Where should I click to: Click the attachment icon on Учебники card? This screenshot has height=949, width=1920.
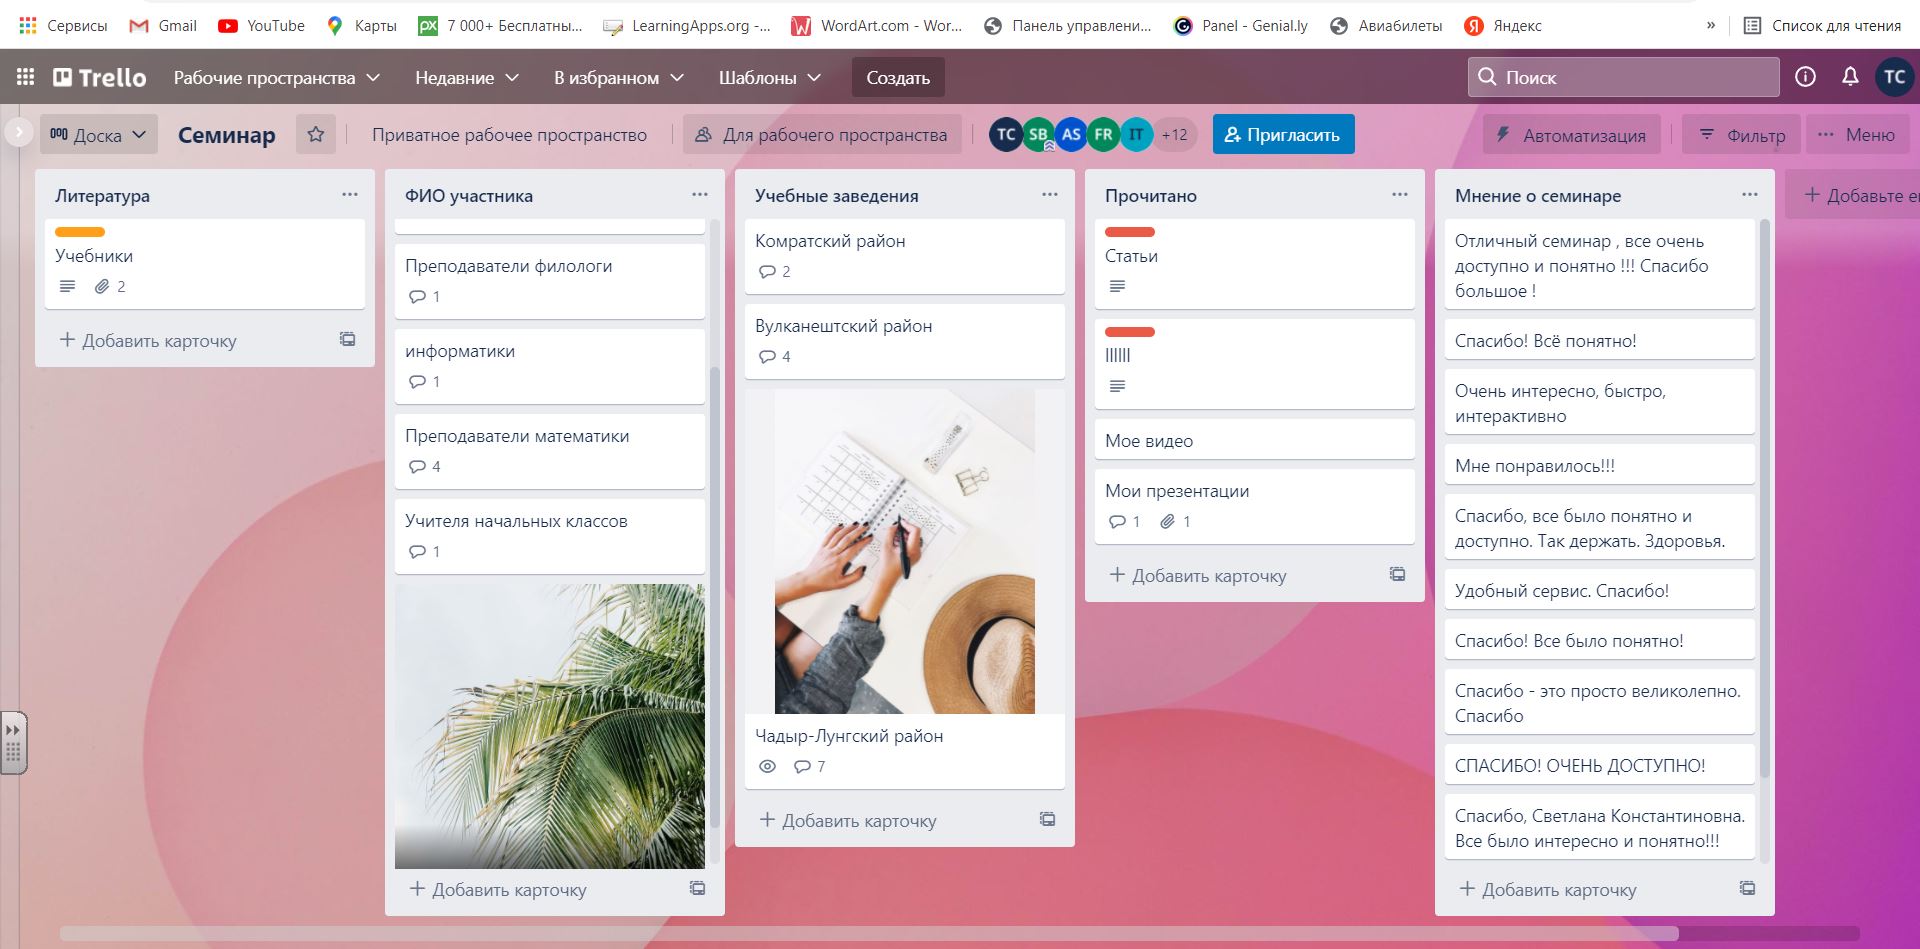(102, 287)
